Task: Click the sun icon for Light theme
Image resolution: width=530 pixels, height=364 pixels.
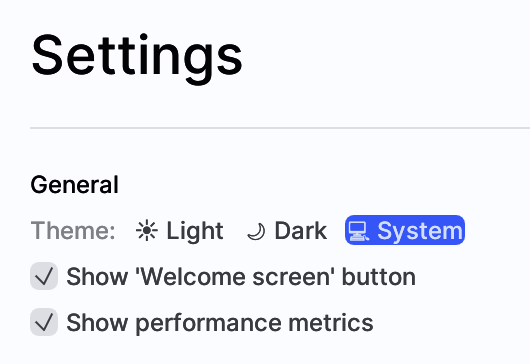Action: [147, 230]
